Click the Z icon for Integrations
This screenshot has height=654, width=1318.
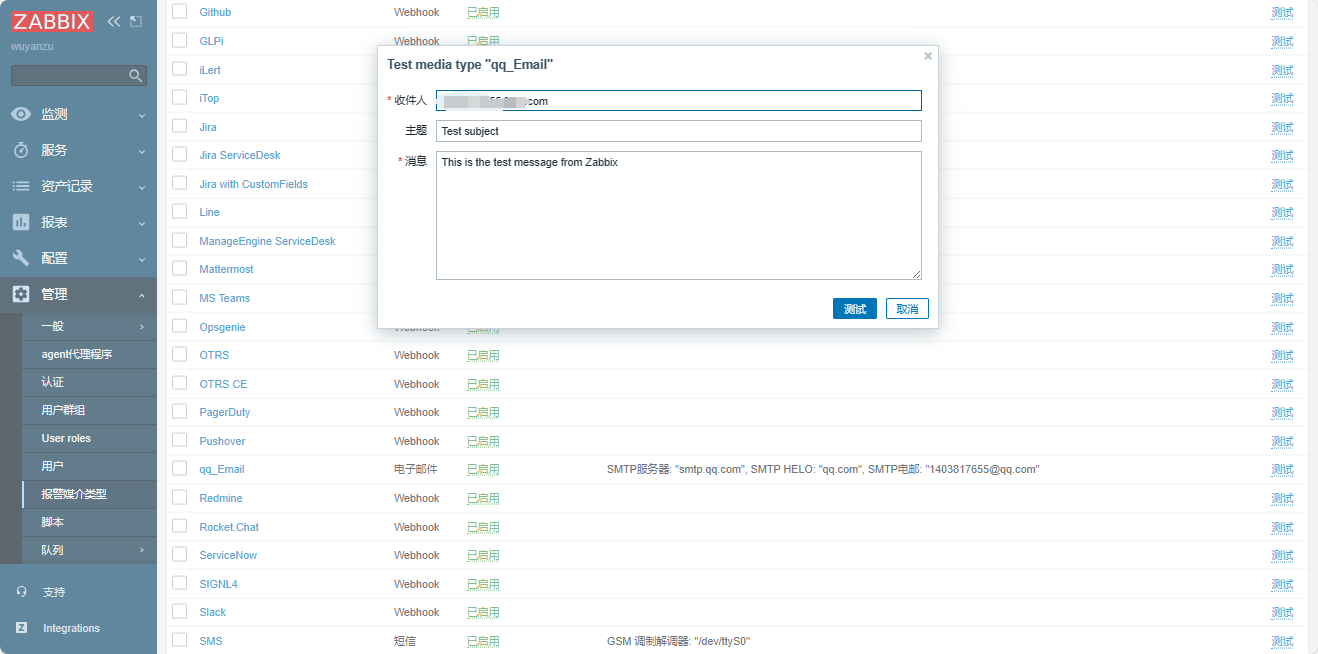22,628
